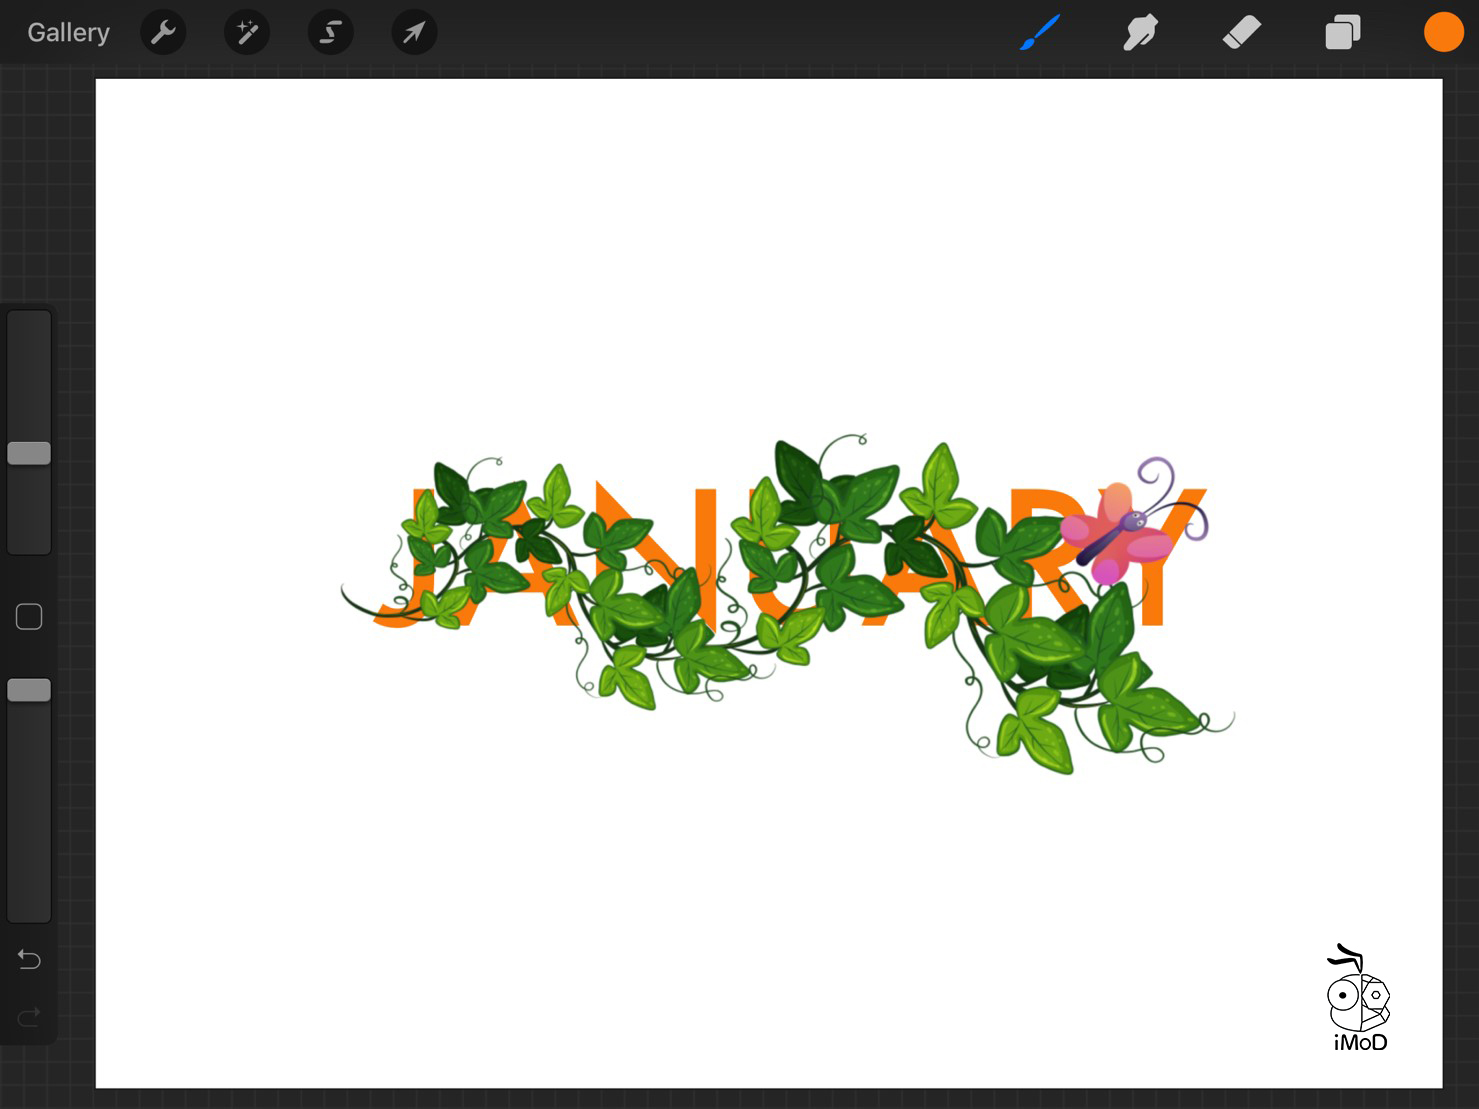Click the brush size slider handle

[x=29, y=453]
